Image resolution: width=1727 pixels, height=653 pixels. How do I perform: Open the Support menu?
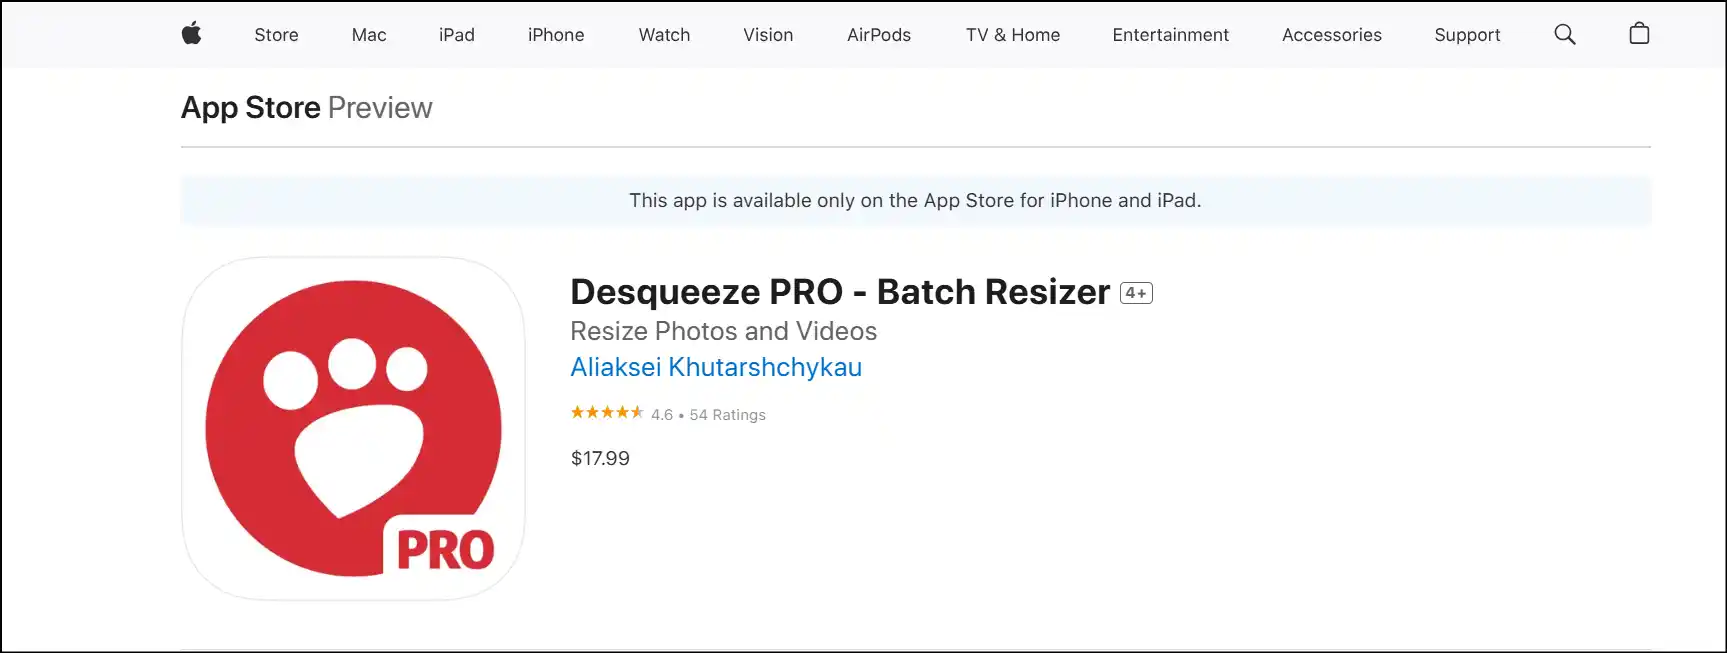pyautogui.click(x=1467, y=35)
